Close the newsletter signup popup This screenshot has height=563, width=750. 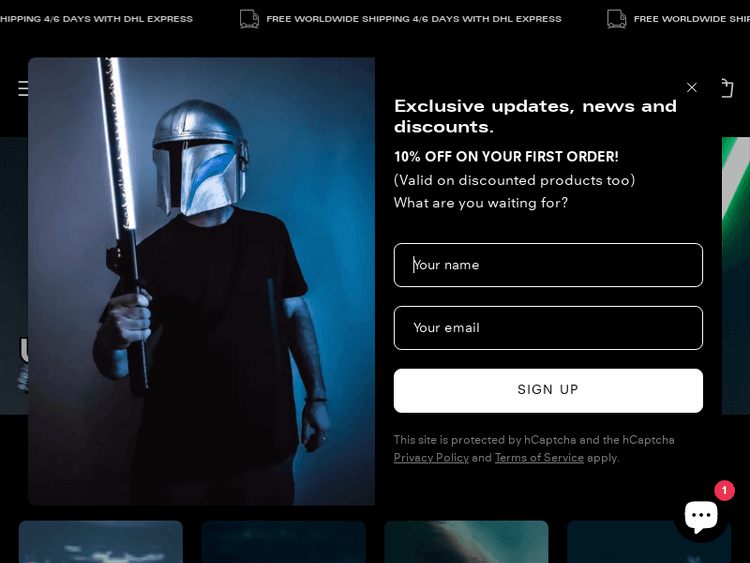click(691, 88)
